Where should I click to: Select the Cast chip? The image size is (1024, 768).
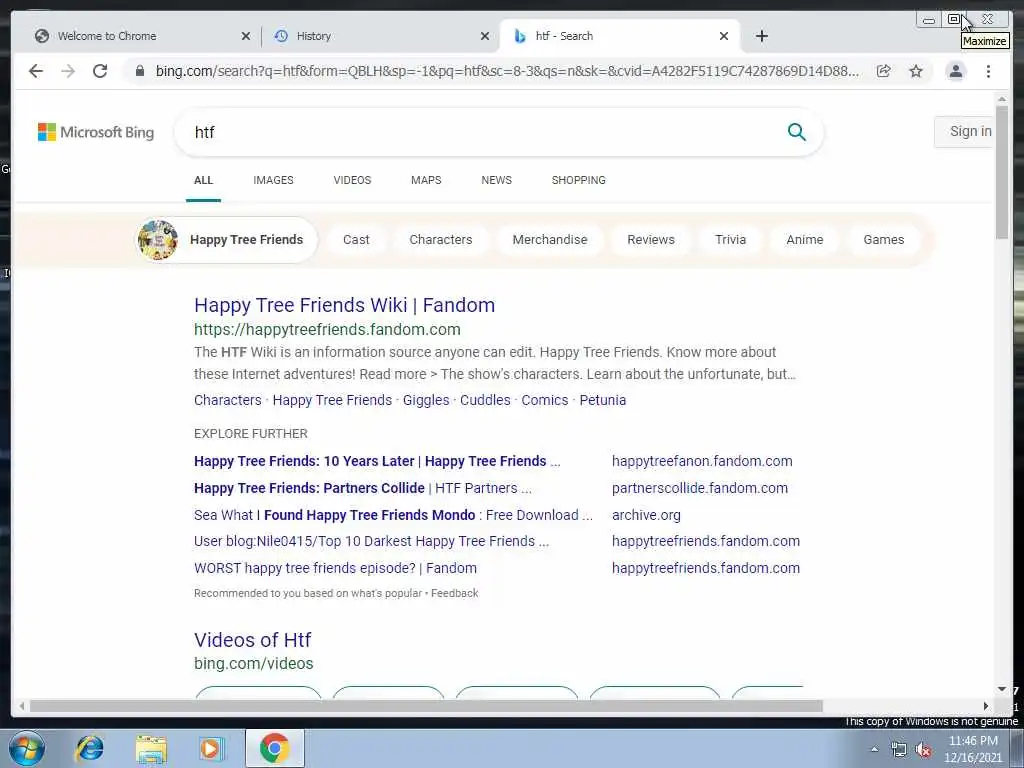(x=356, y=240)
